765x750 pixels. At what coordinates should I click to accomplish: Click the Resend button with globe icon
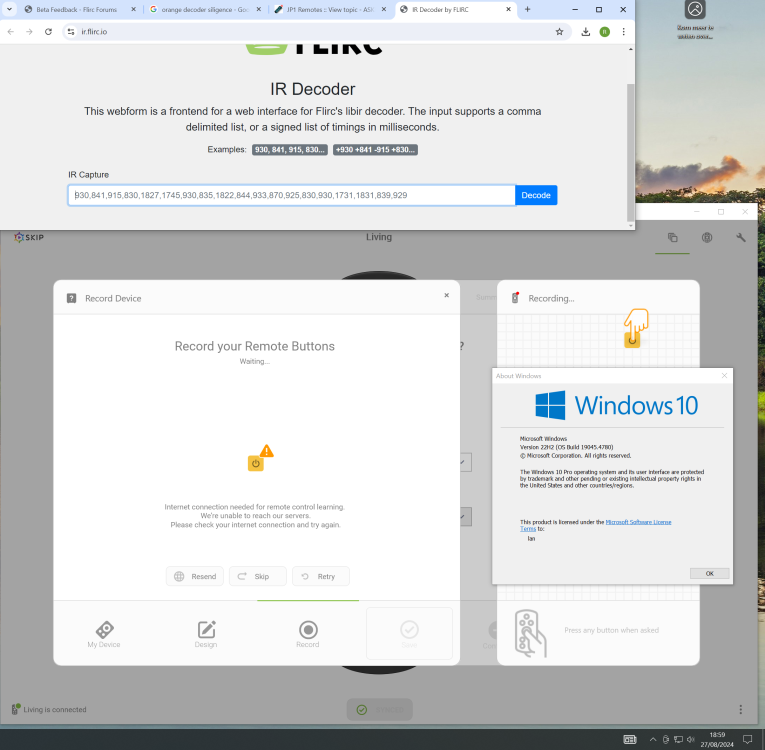tap(195, 576)
